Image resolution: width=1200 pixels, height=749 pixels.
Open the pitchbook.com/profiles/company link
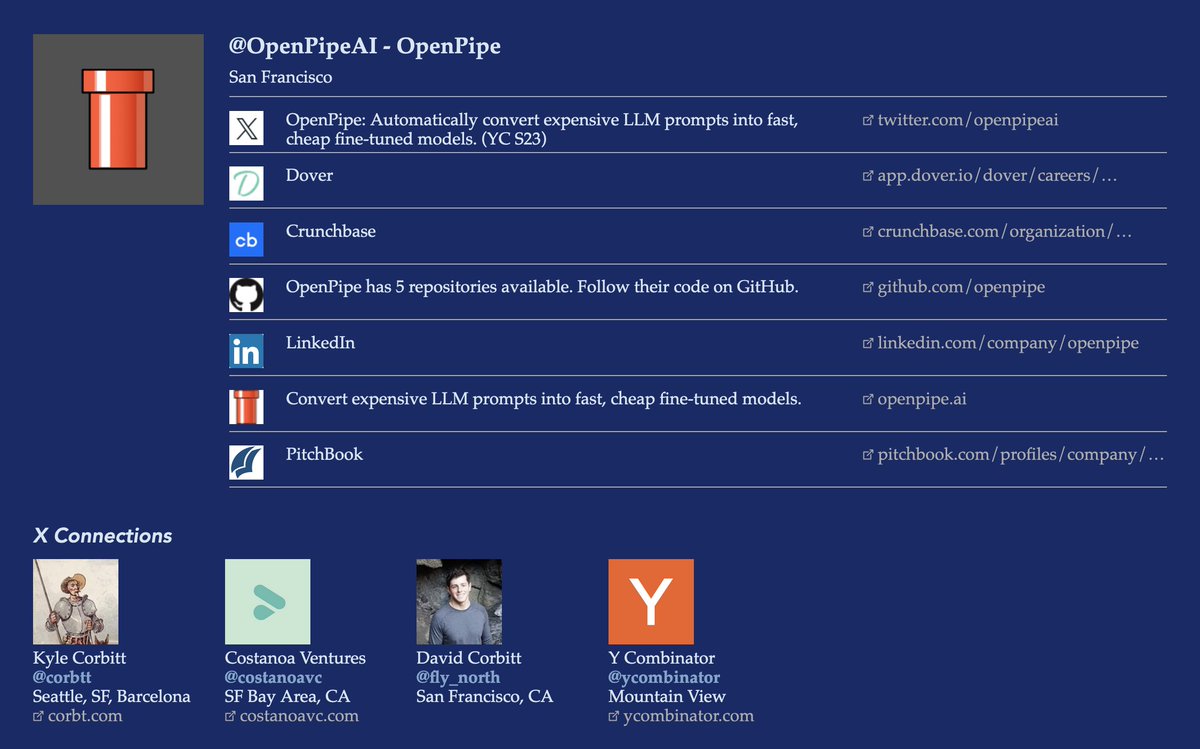[1021, 455]
